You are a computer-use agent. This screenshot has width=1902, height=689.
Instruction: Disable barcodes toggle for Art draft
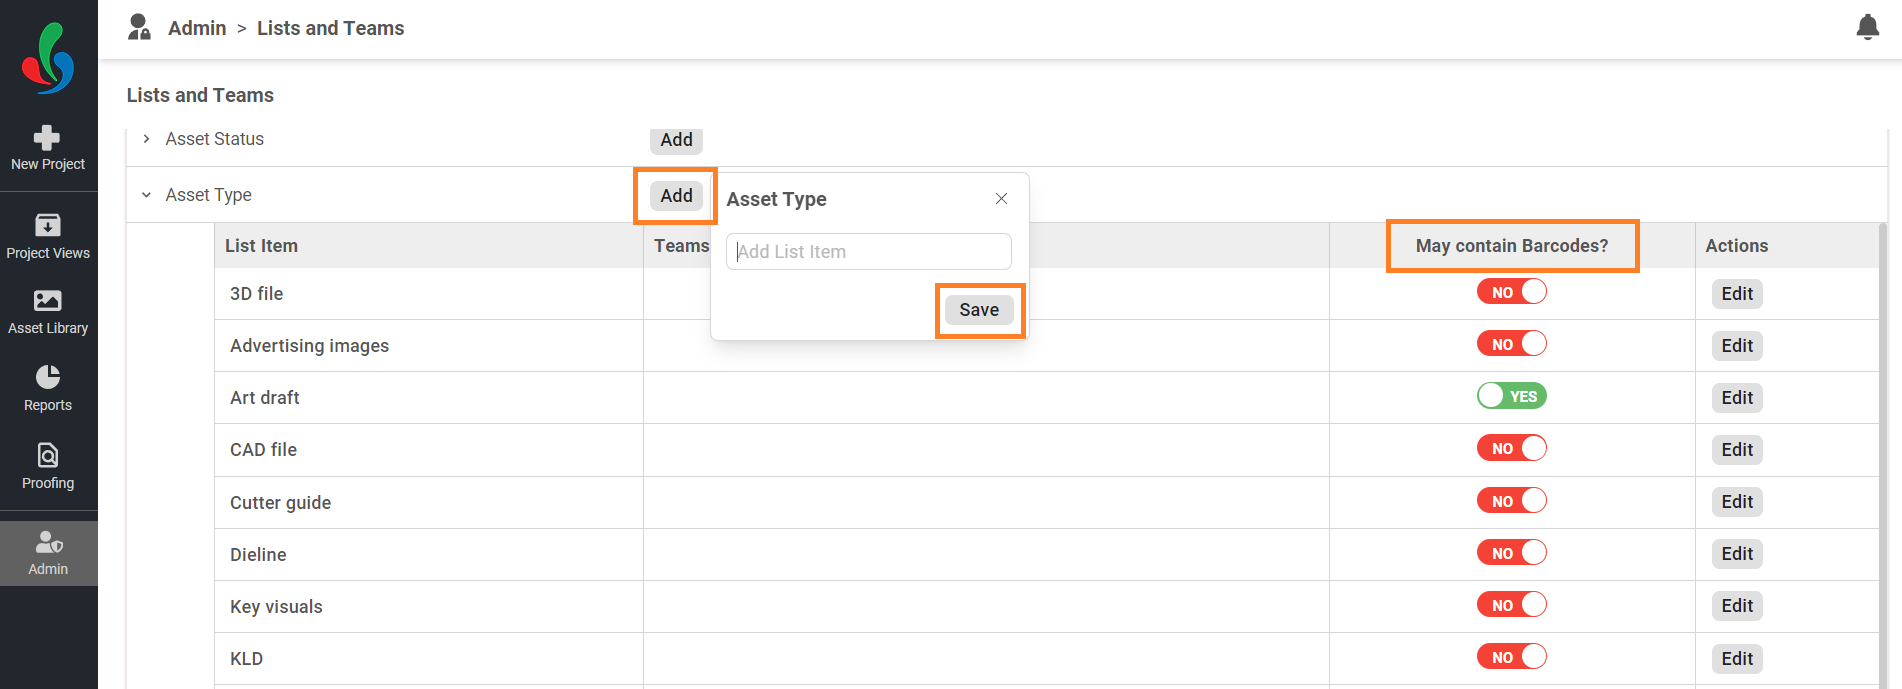click(x=1511, y=396)
